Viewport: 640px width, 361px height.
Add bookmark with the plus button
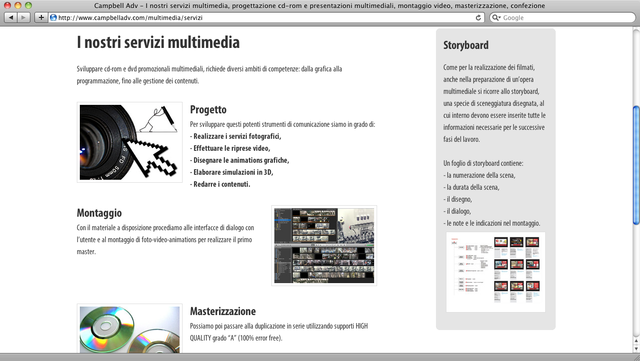click(x=41, y=18)
